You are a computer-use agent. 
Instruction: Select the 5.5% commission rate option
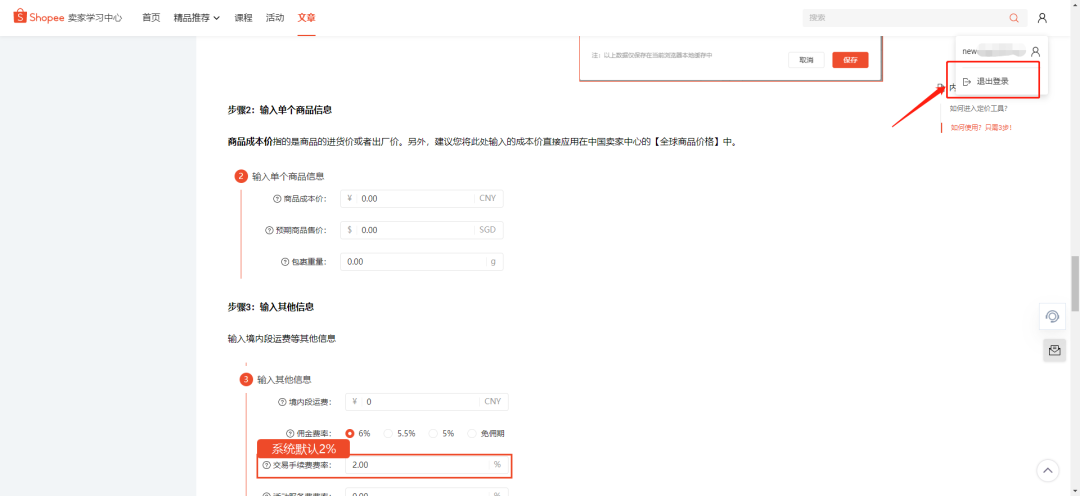388,433
